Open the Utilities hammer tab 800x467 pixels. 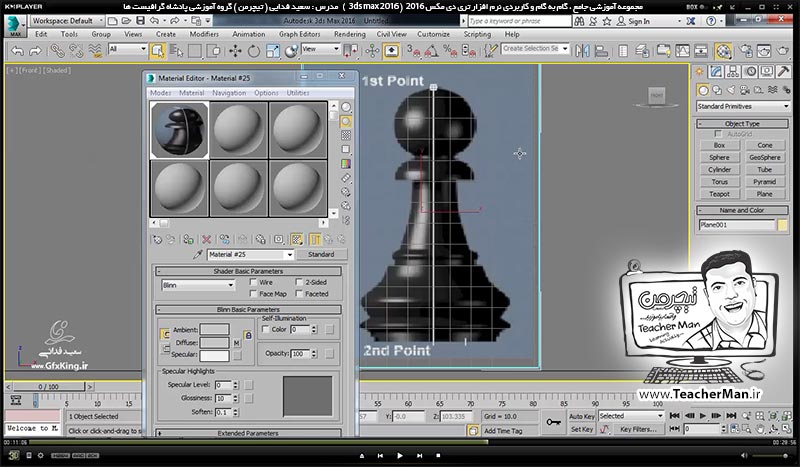pos(783,71)
